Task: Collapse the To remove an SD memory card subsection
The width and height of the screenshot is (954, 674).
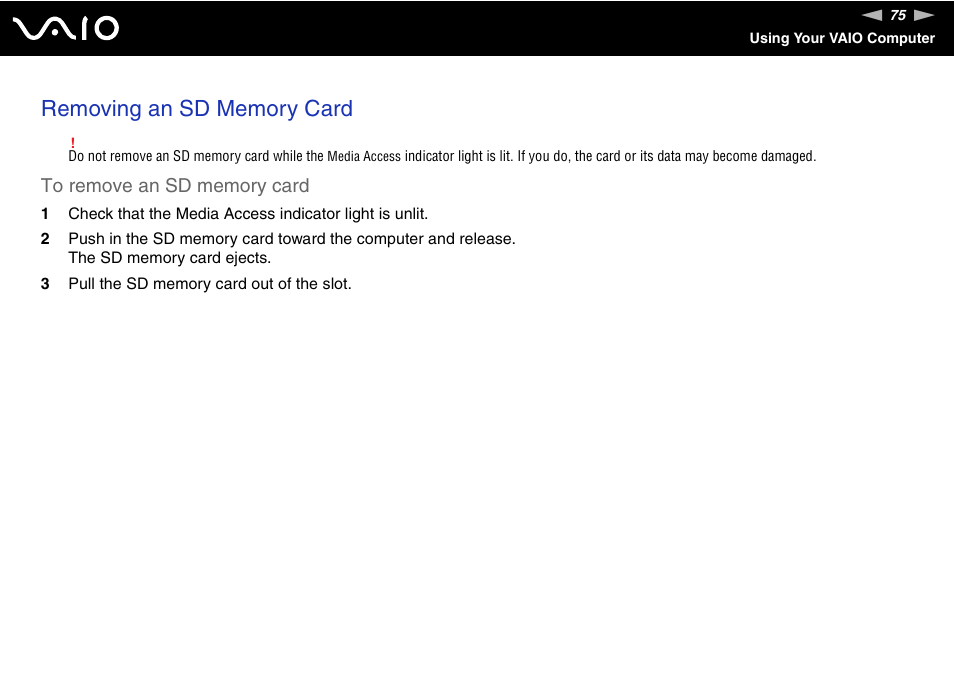Action: 174,186
